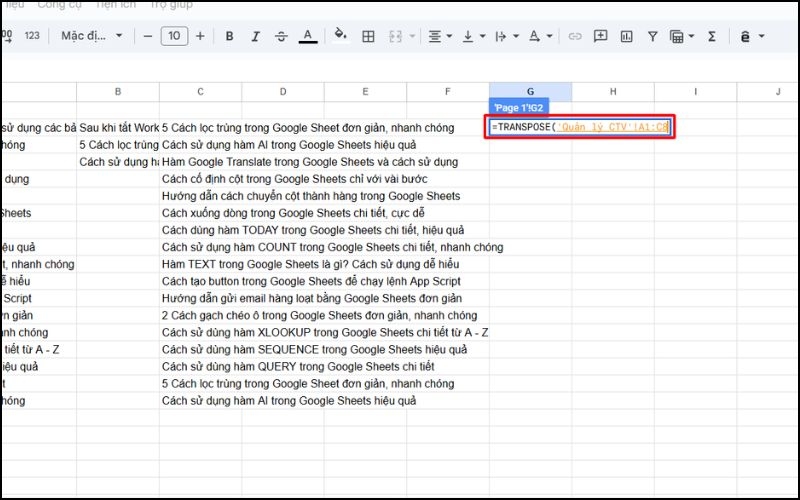Select column E header

pyautogui.click(x=365, y=92)
